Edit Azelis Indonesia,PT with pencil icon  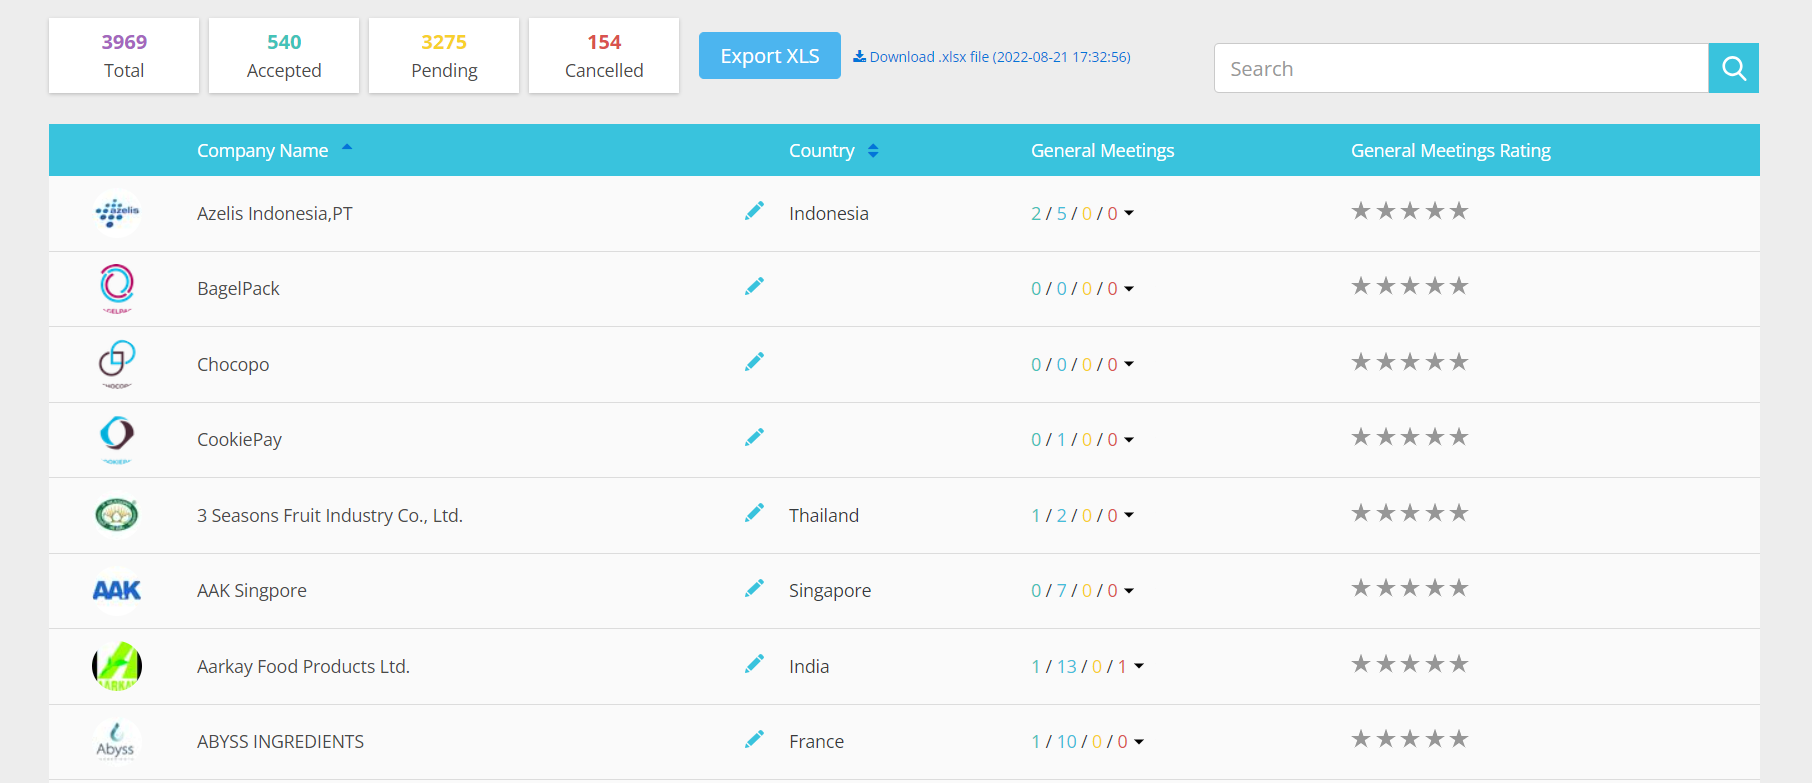(754, 211)
